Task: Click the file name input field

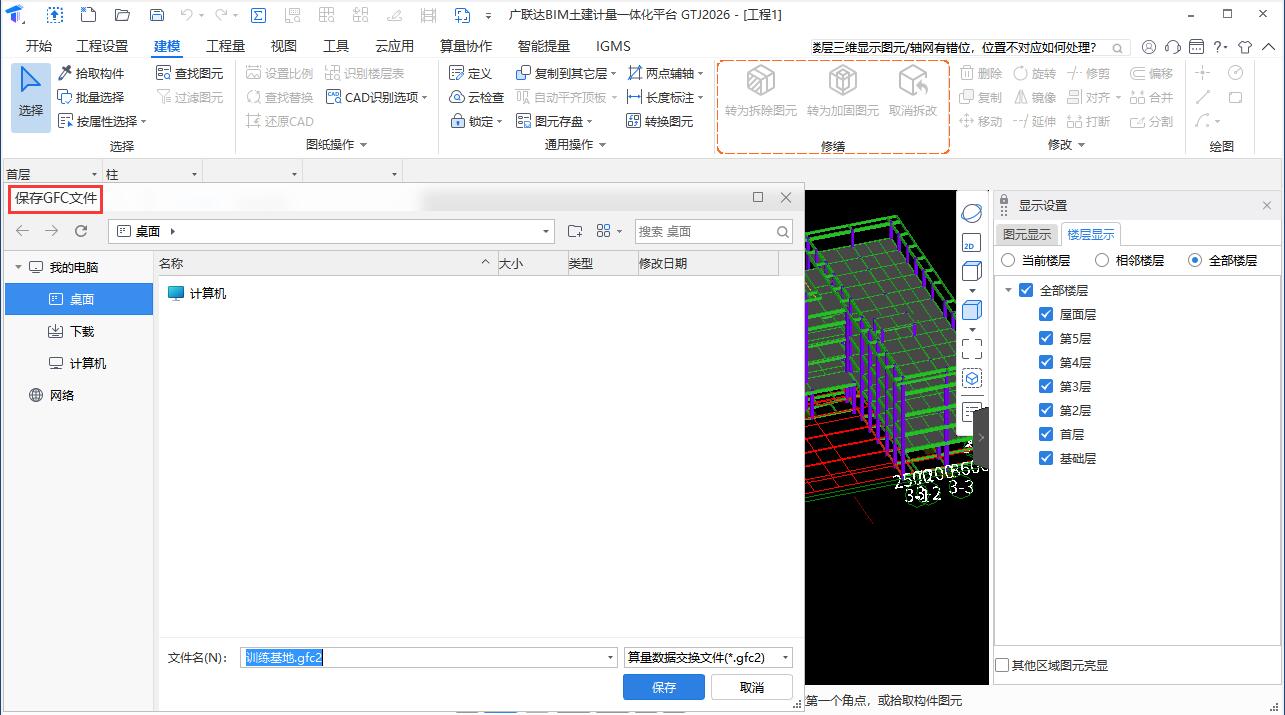Action: pos(429,657)
